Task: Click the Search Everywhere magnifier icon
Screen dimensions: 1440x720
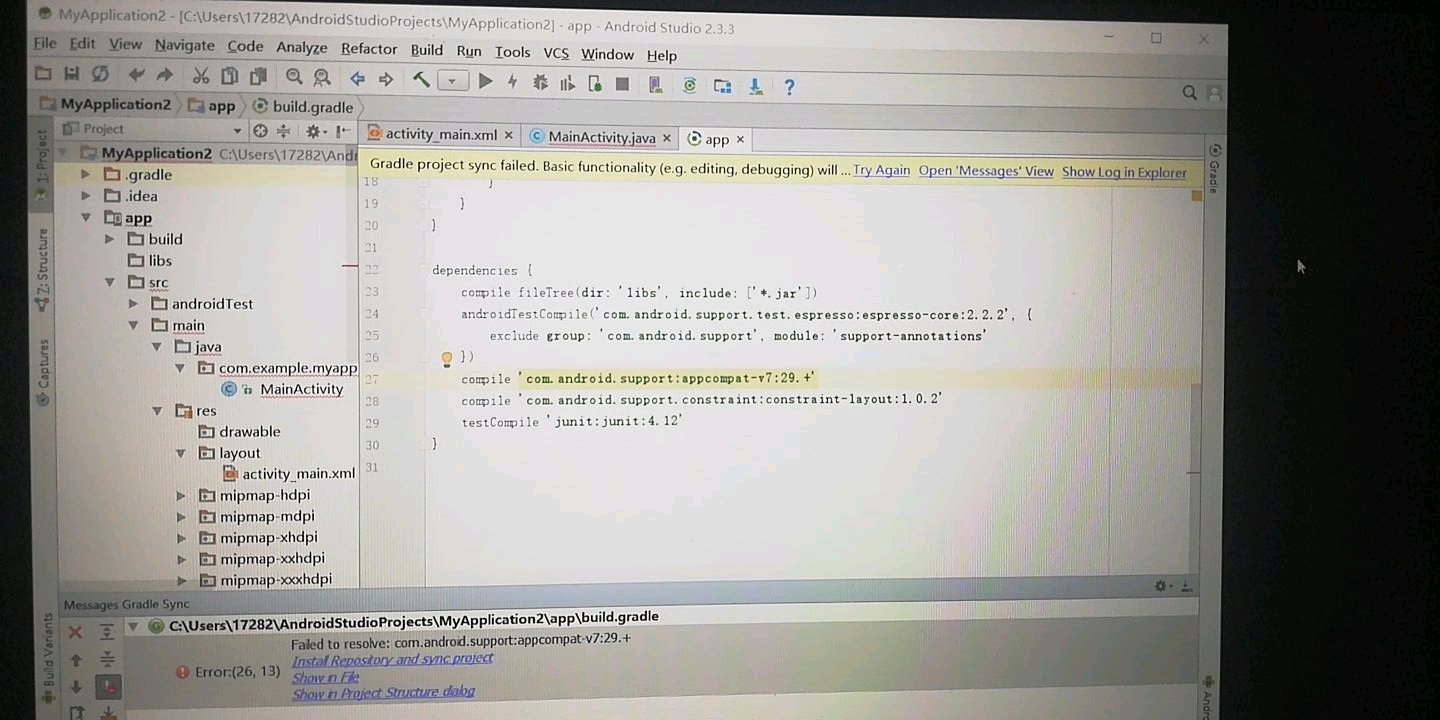Action: (1189, 92)
